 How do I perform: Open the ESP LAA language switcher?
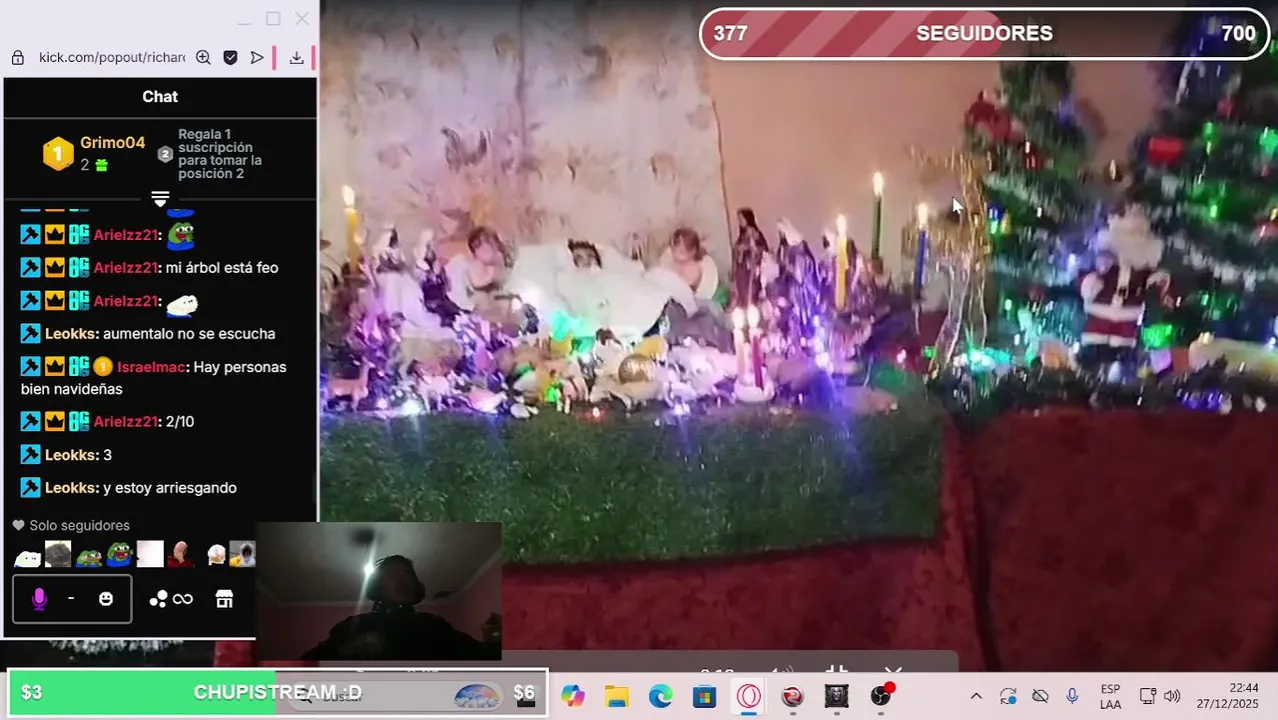[x=1110, y=696]
